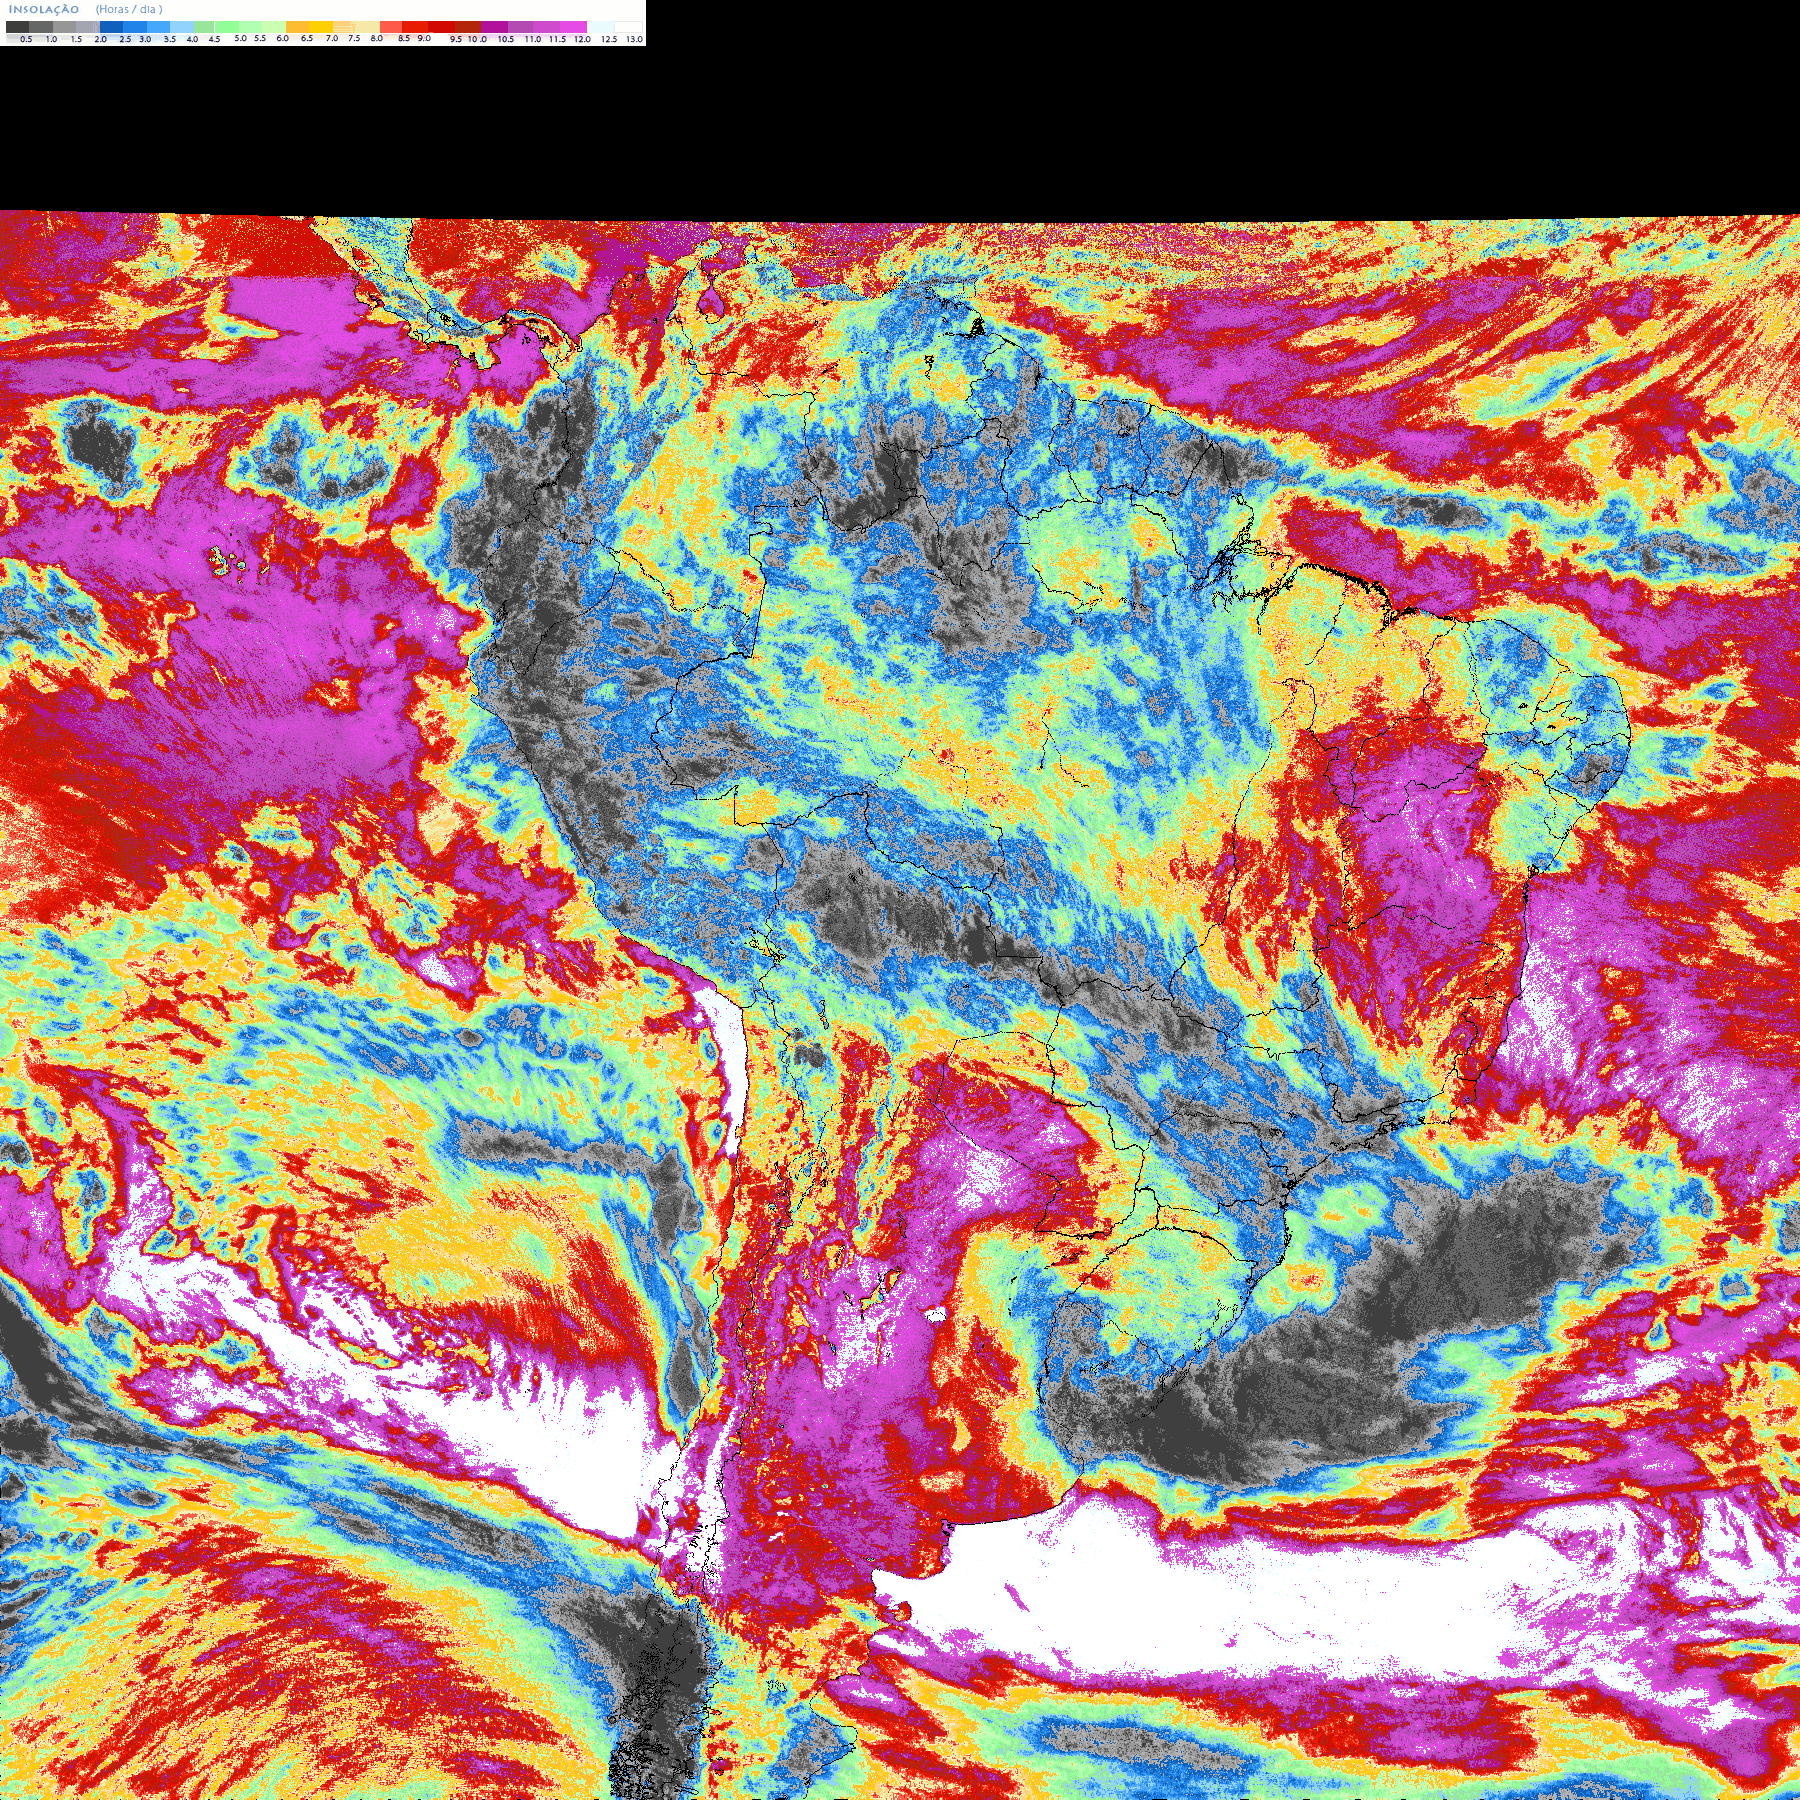The width and height of the screenshot is (1800, 1800).
Task: Click the 1.5 legend value
Action: 76,39
